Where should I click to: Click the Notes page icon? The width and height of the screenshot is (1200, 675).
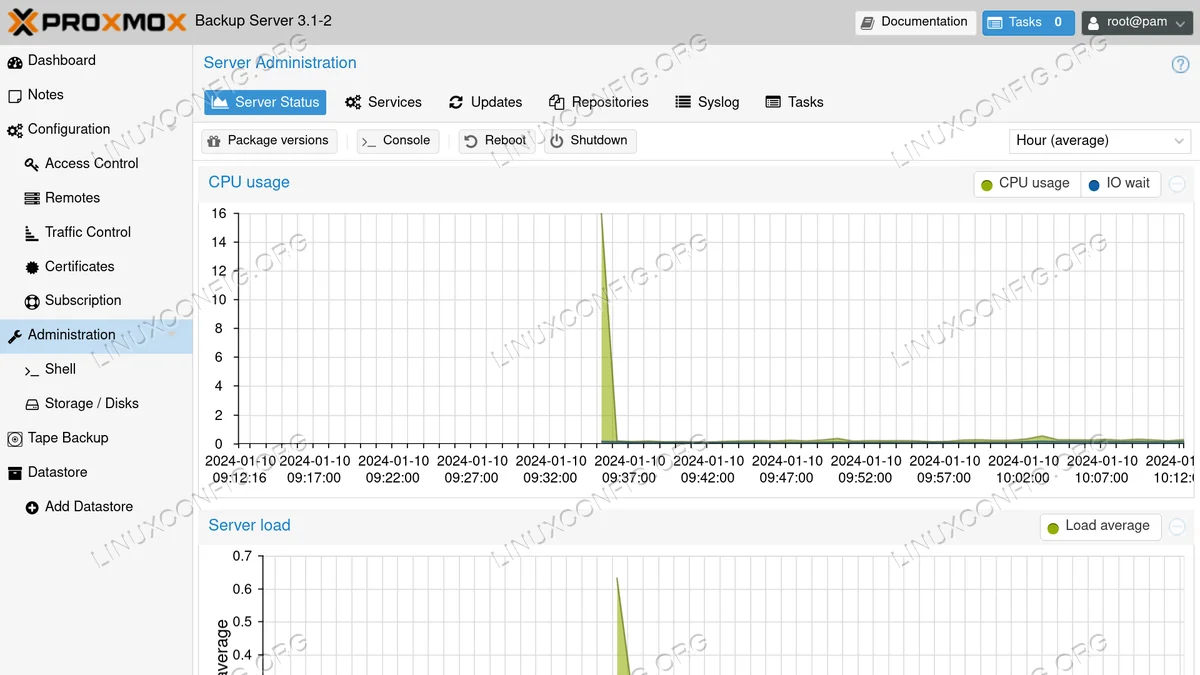click(x=15, y=96)
